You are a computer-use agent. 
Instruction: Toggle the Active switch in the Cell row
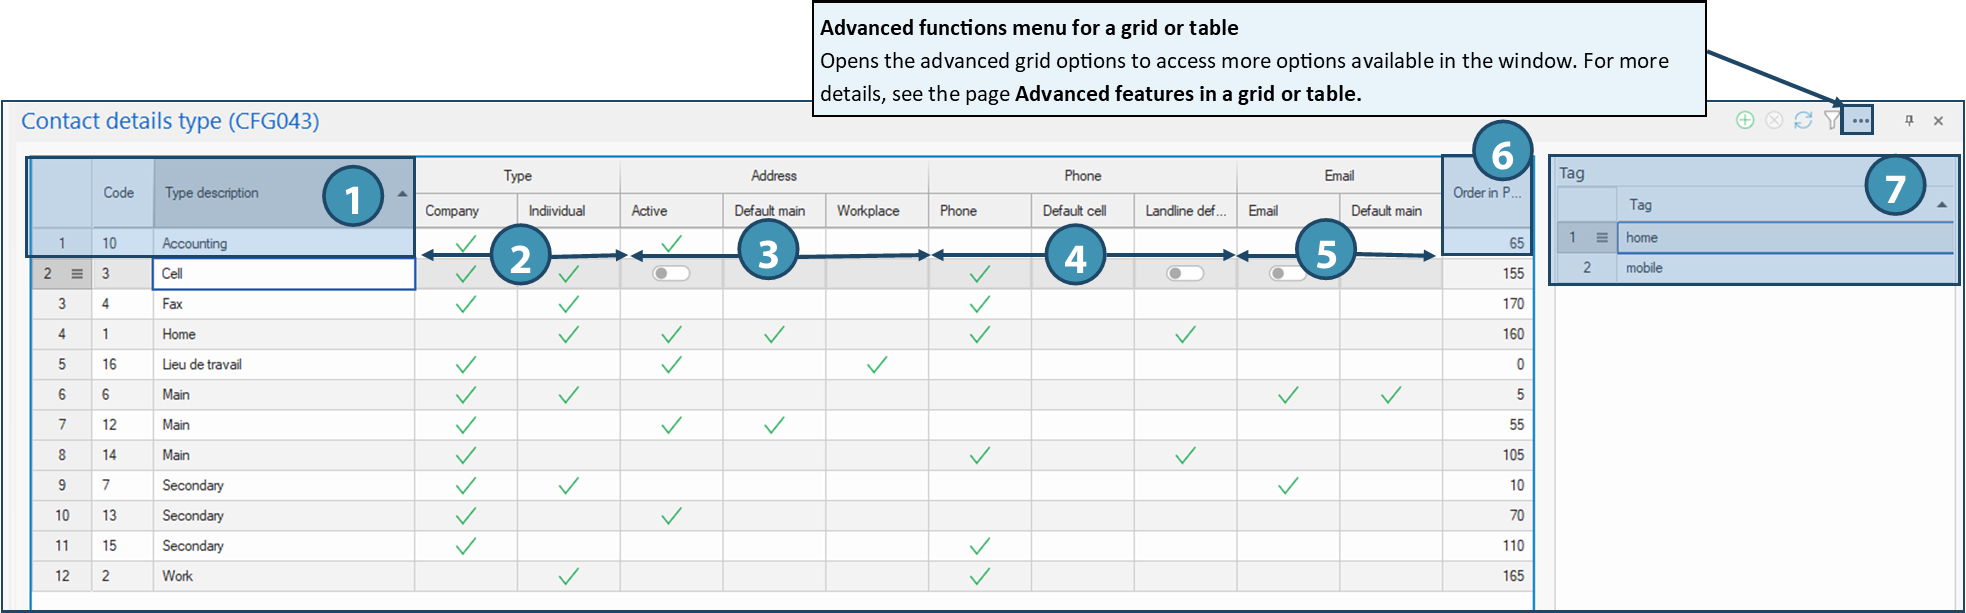pos(671,273)
